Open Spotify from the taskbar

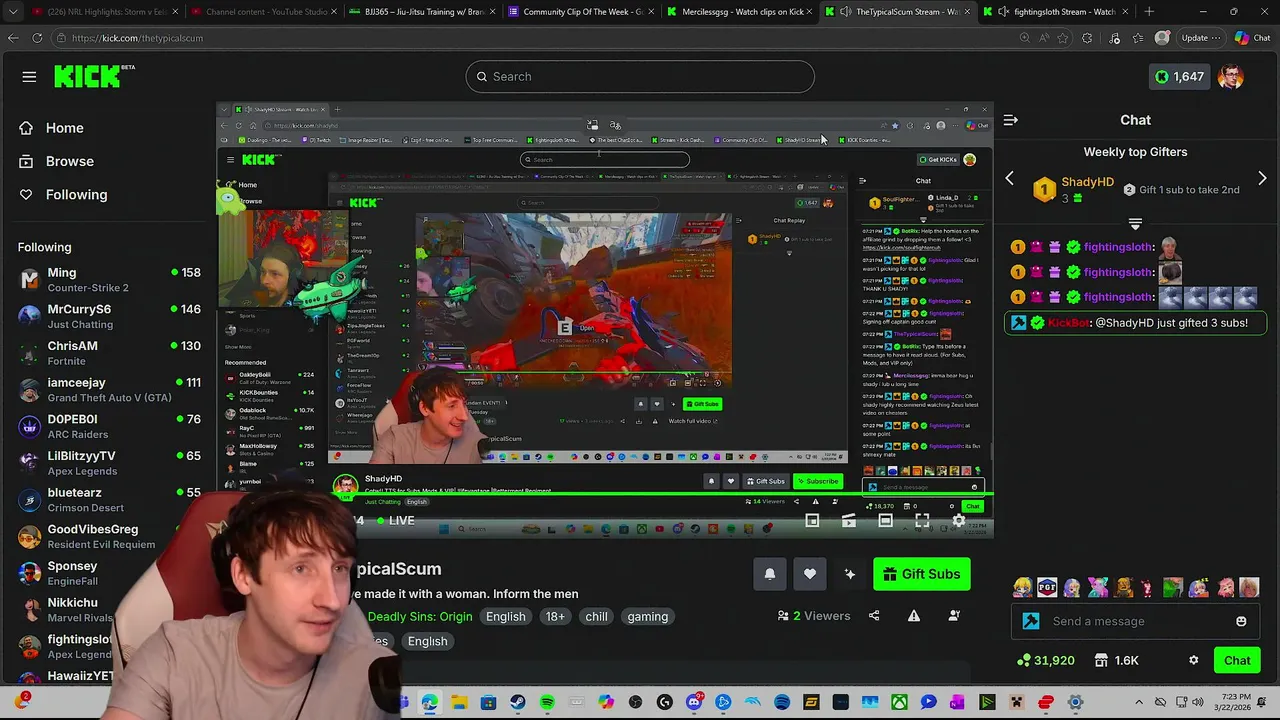[x=547, y=703]
